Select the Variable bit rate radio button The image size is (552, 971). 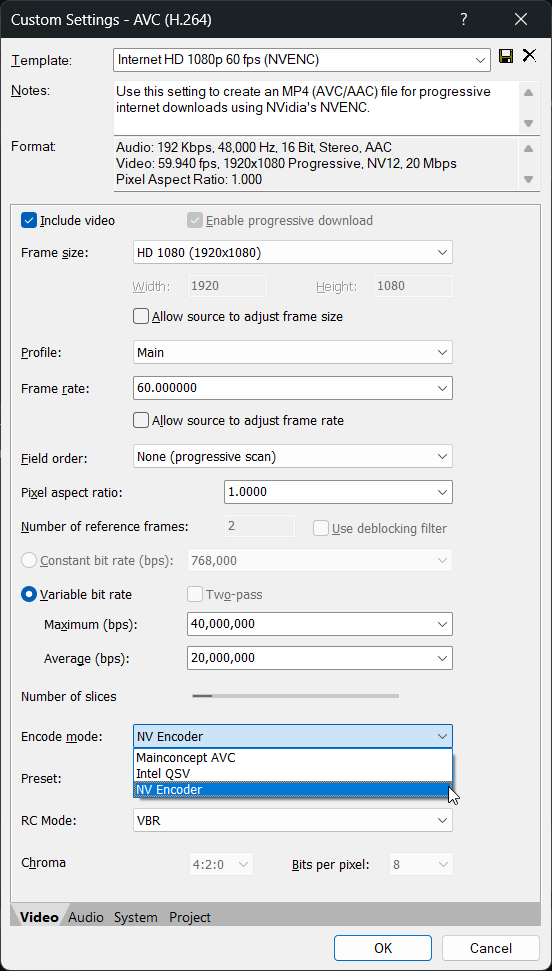coord(29,594)
